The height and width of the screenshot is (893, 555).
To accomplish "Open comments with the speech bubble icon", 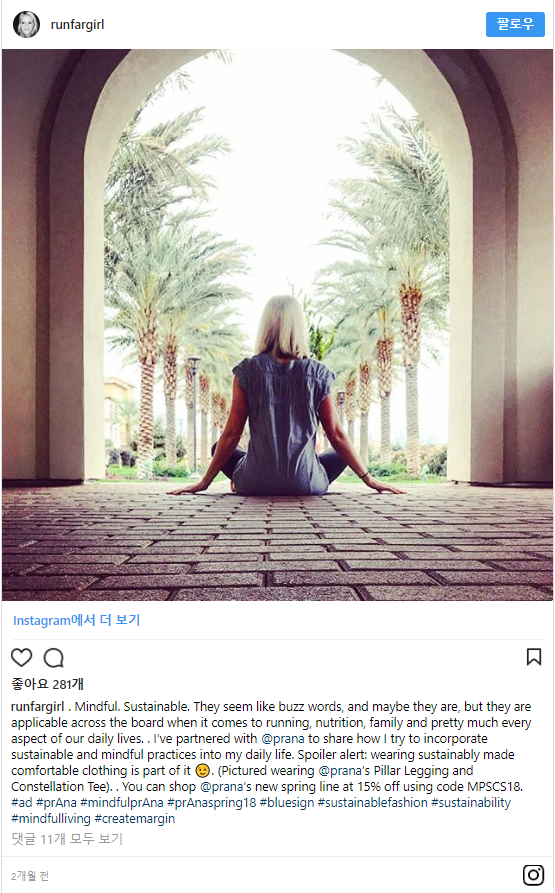I will (x=54, y=657).
